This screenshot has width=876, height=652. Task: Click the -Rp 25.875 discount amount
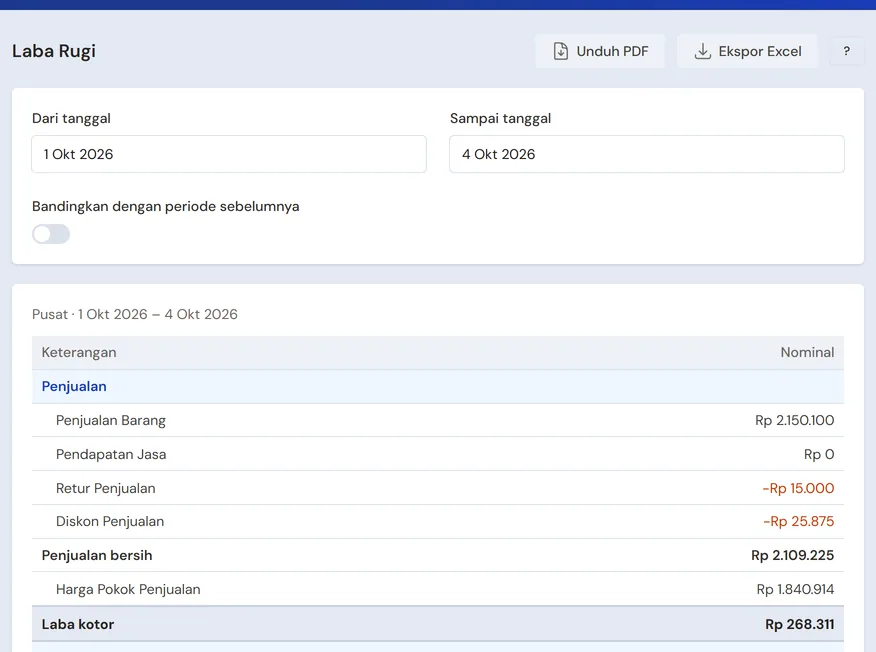[x=799, y=521]
